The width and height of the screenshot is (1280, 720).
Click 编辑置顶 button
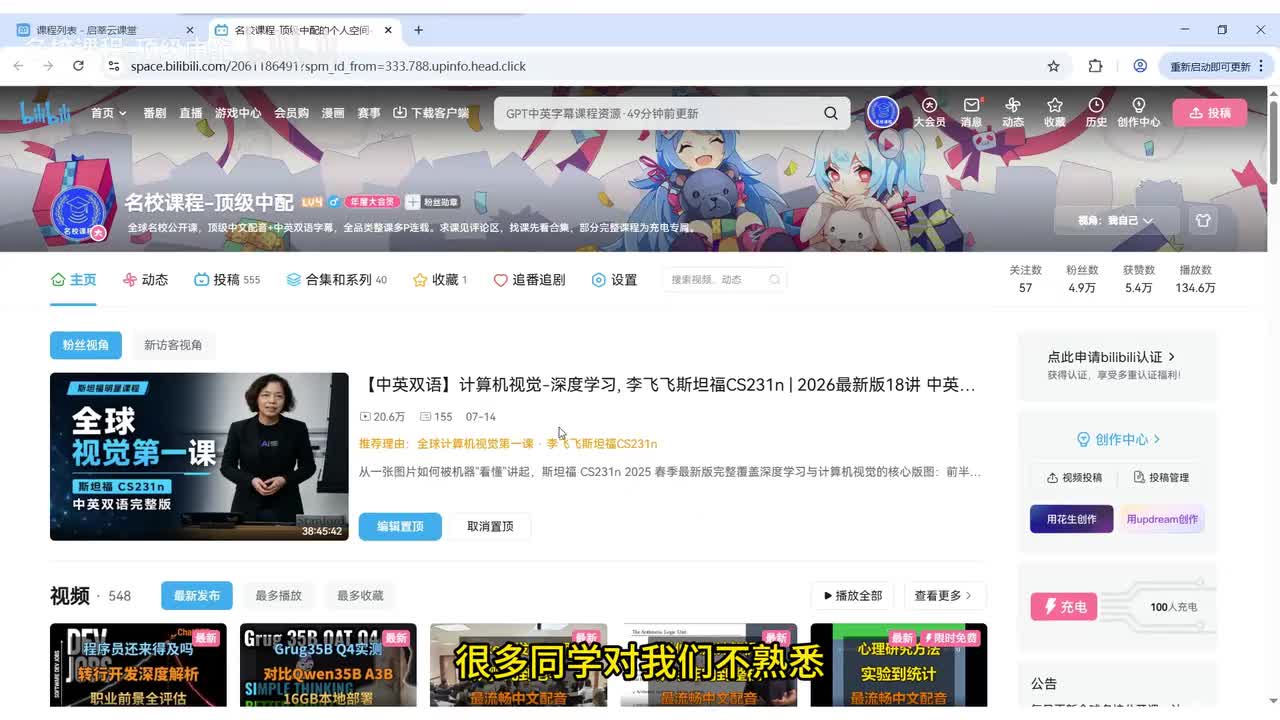click(x=400, y=526)
